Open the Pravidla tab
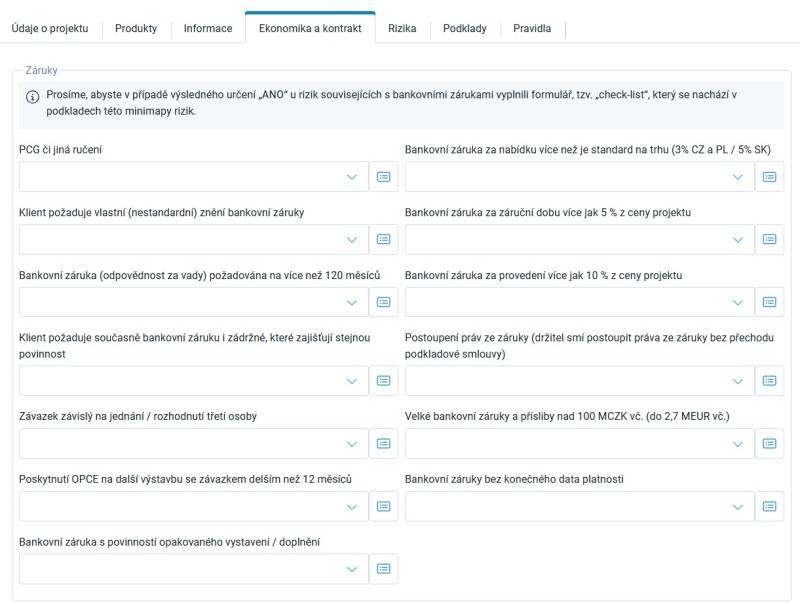 tap(532, 29)
